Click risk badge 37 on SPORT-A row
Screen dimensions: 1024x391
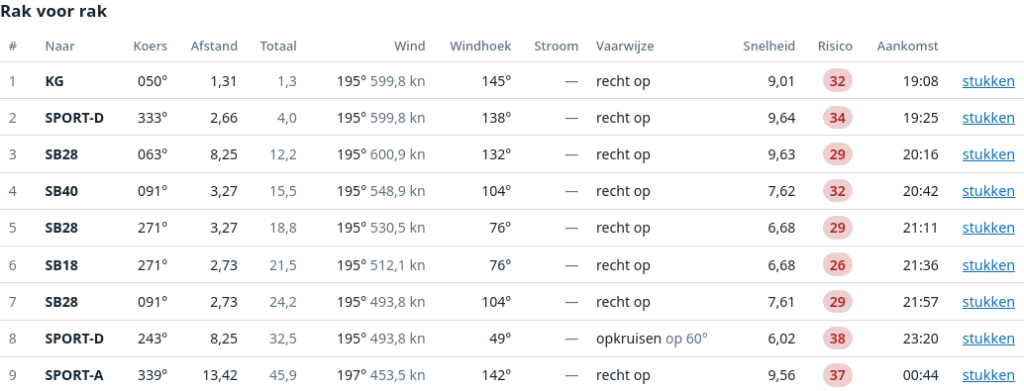[x=837, y=375]
